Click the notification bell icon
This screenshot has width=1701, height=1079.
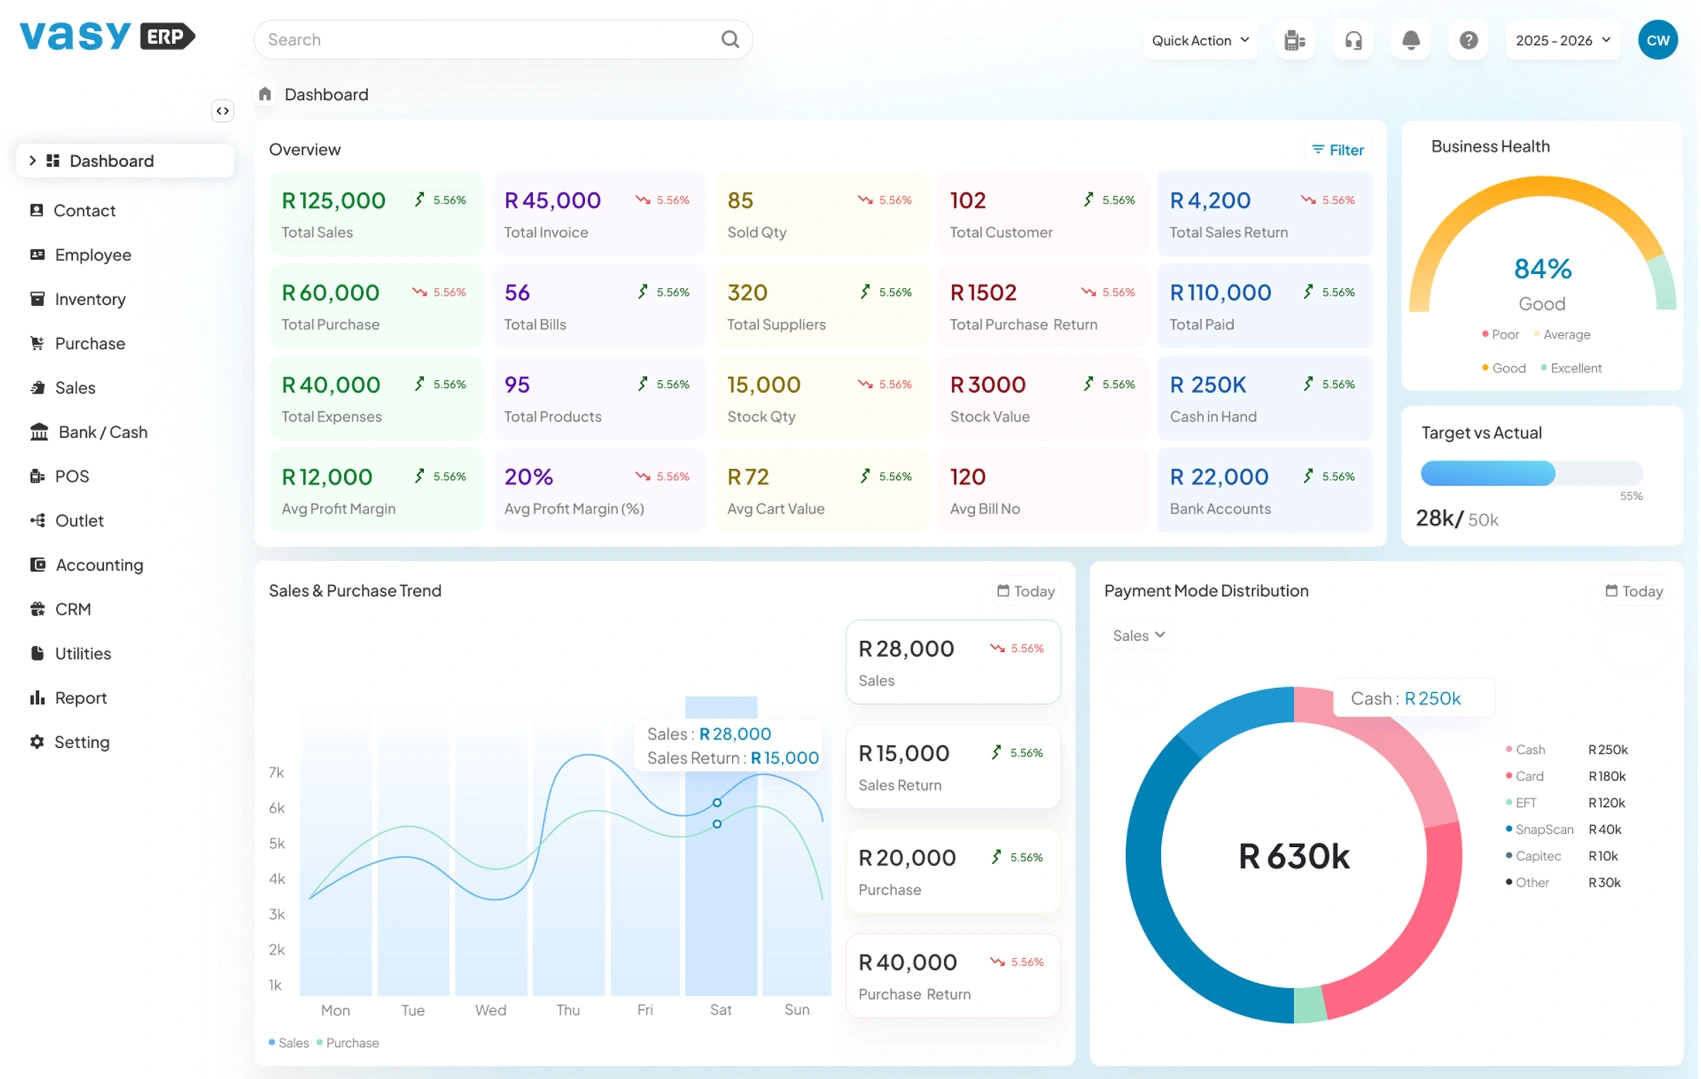click(1410, 40)
